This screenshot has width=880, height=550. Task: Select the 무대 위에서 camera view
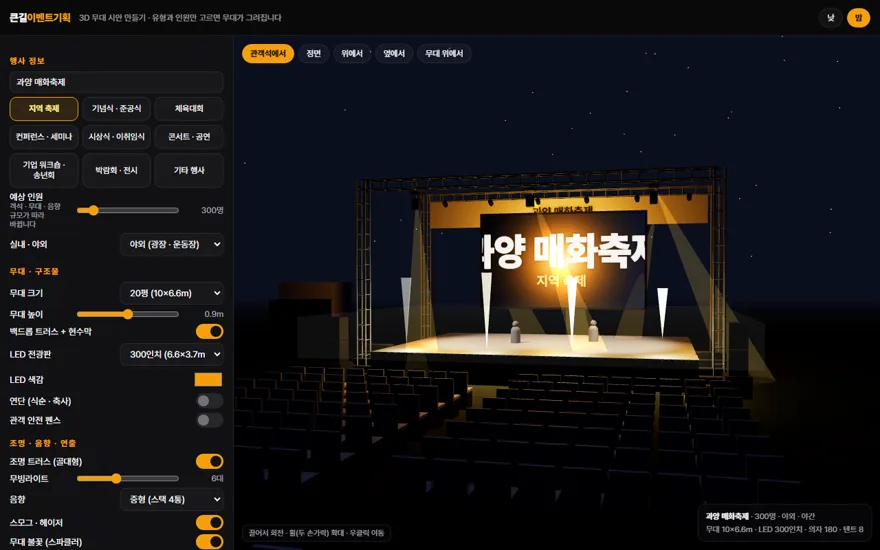pos(444,53)
